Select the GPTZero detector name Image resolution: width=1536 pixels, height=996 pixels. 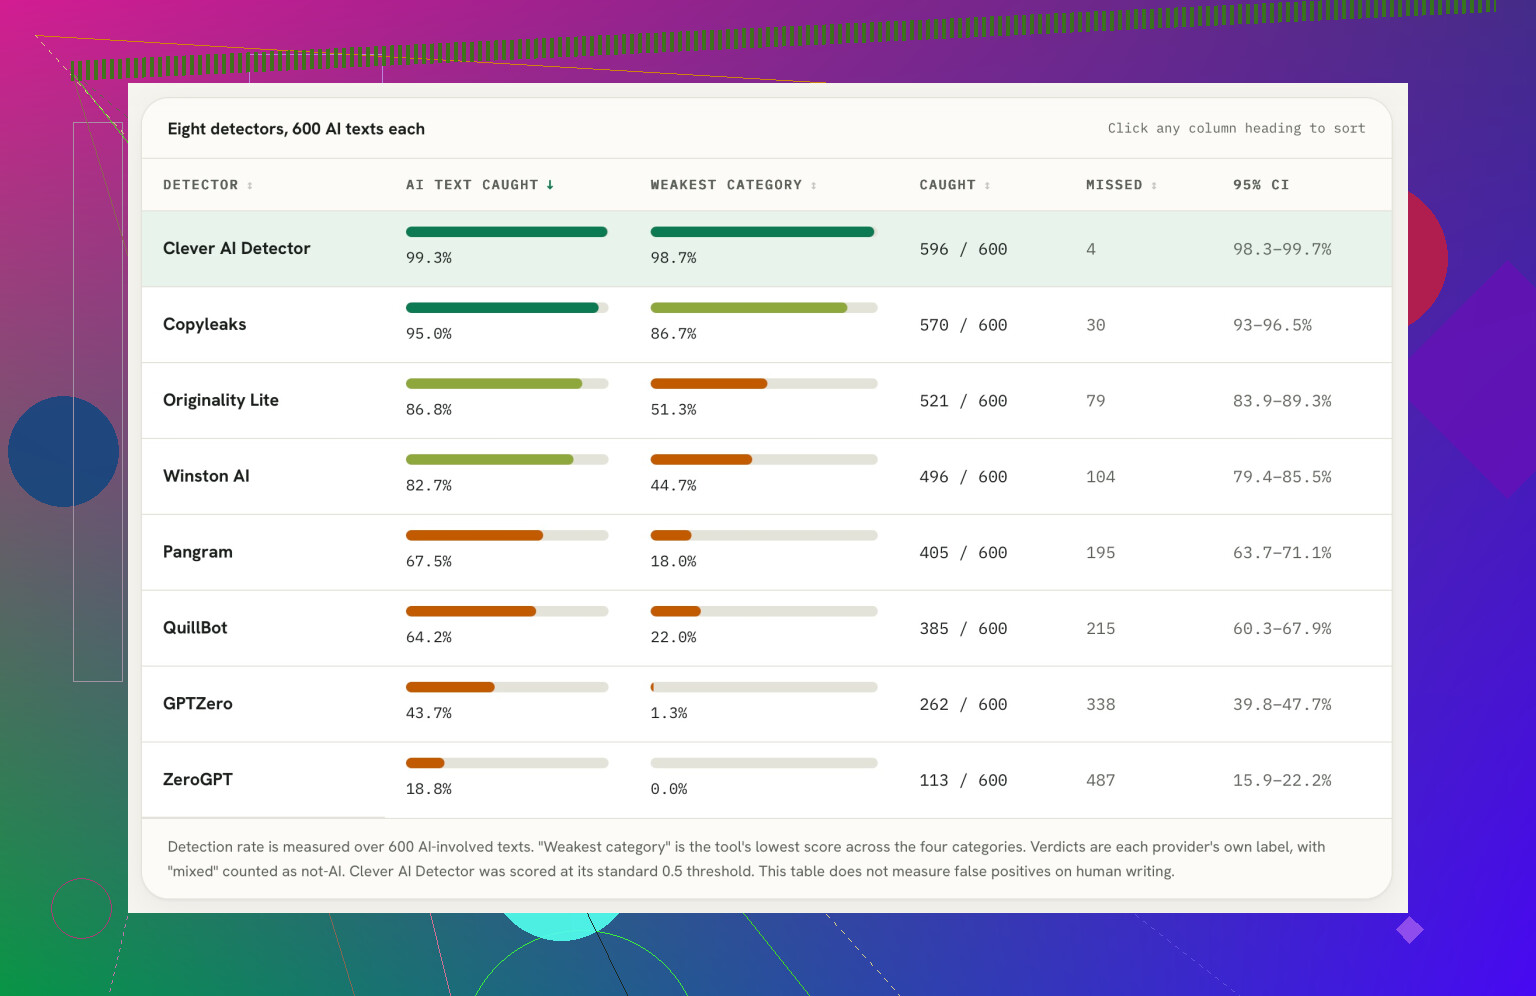(x=198, y=704)
